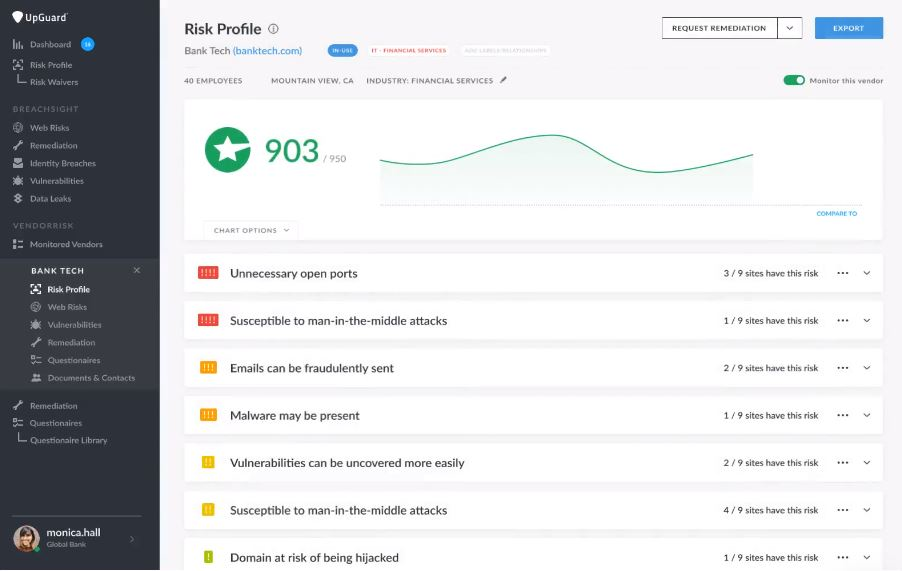The width and height of the screenshot is (902, 571).
Task: Open the Chart Options dropdown
Action: pyautogui.click(x=251, y=230)
